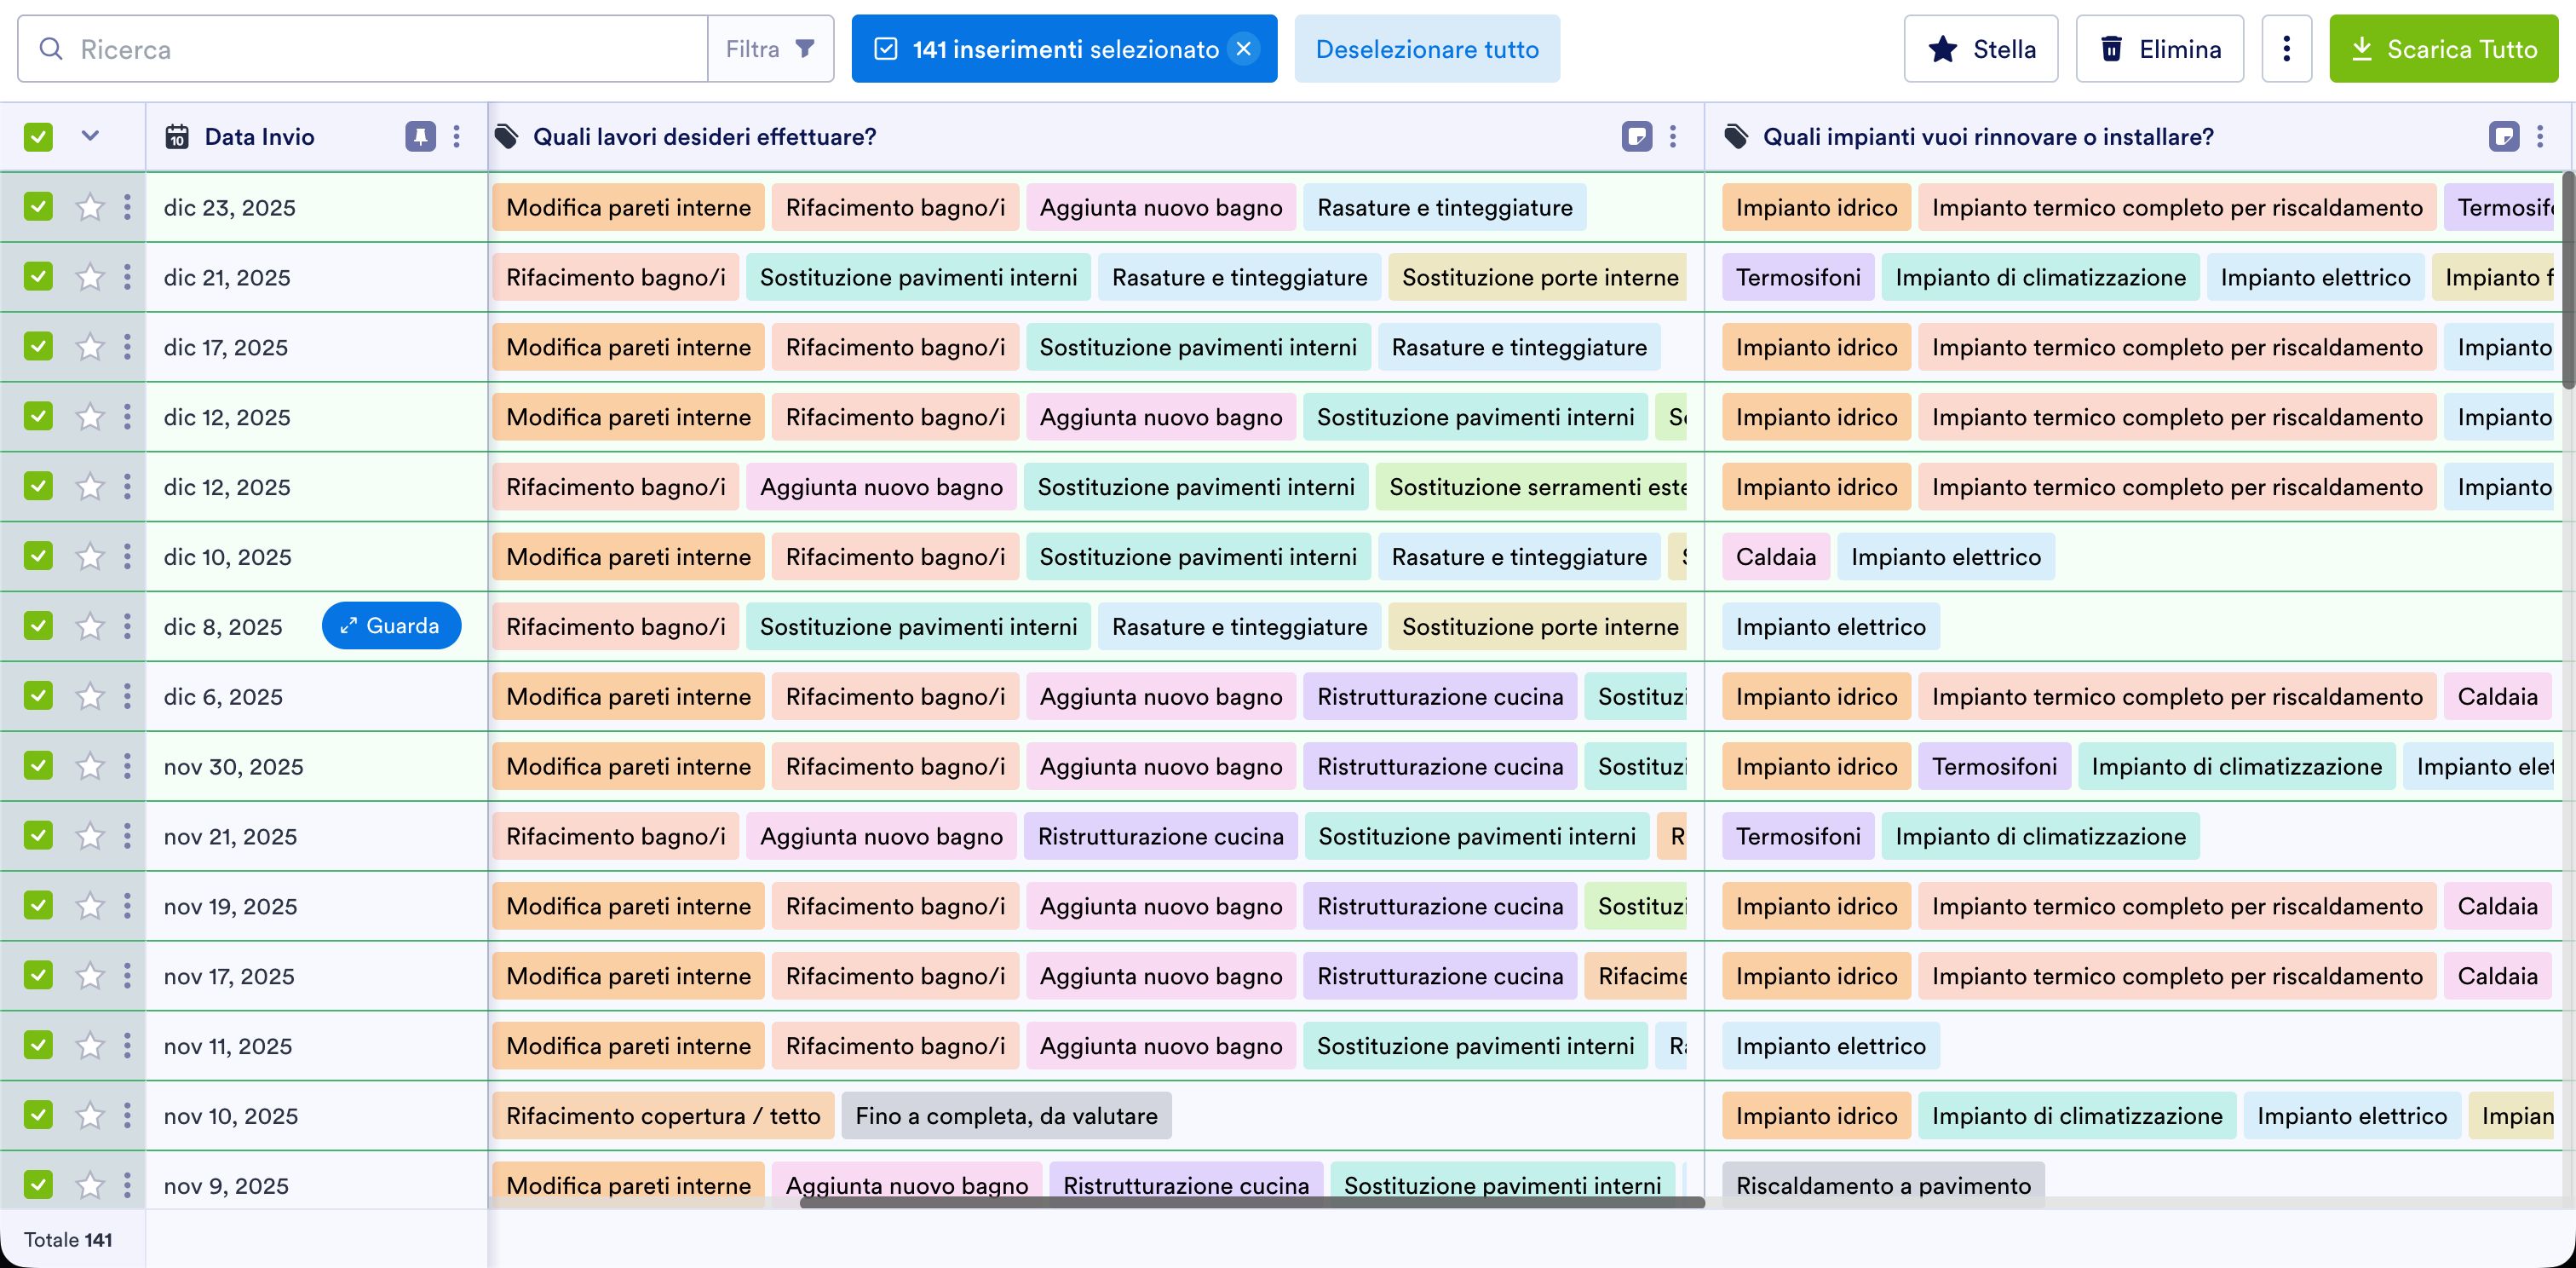This screenshot has height=1268, width=2576.
Task: Open the row options menu for dic 8, 2025
Action: point(127,626)
